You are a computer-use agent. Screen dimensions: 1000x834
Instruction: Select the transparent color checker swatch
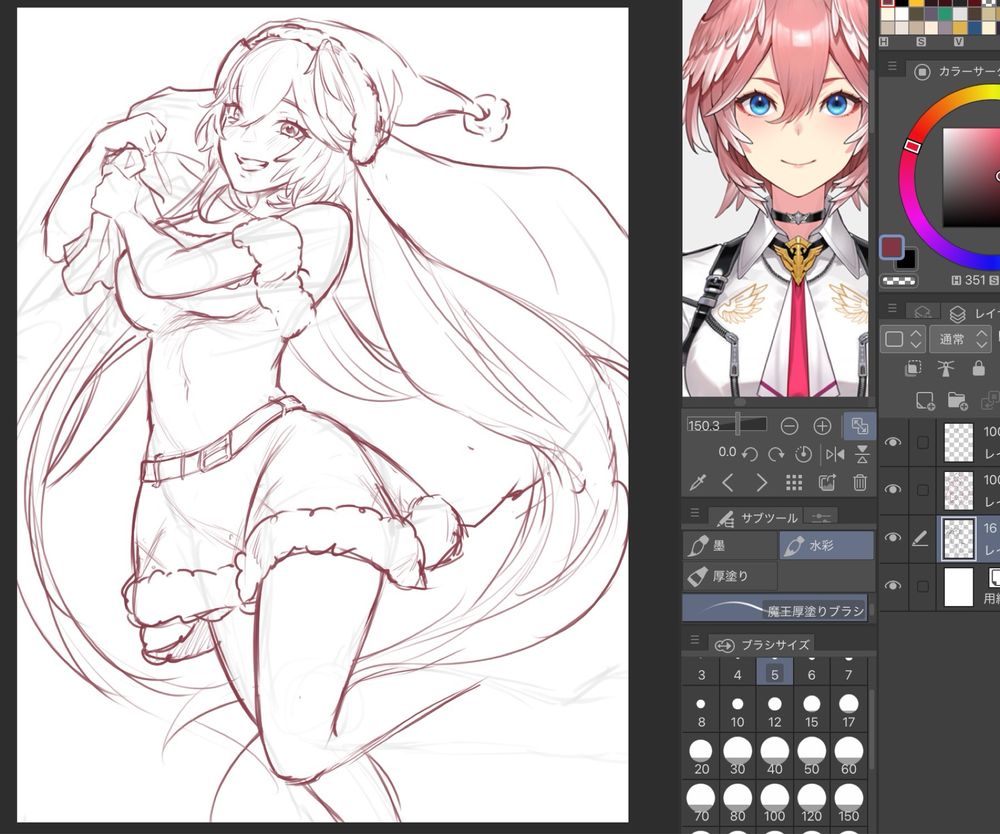898,280
